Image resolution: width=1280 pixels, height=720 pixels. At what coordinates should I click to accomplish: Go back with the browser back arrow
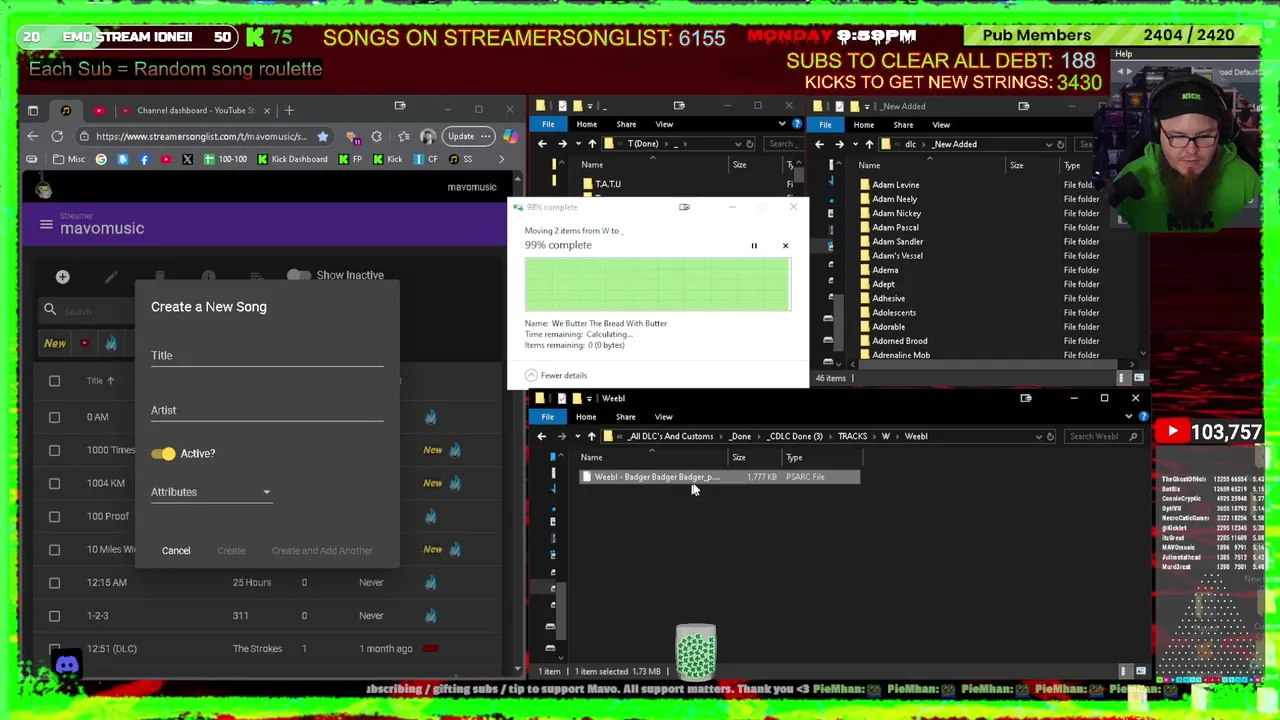click(33, 136)
